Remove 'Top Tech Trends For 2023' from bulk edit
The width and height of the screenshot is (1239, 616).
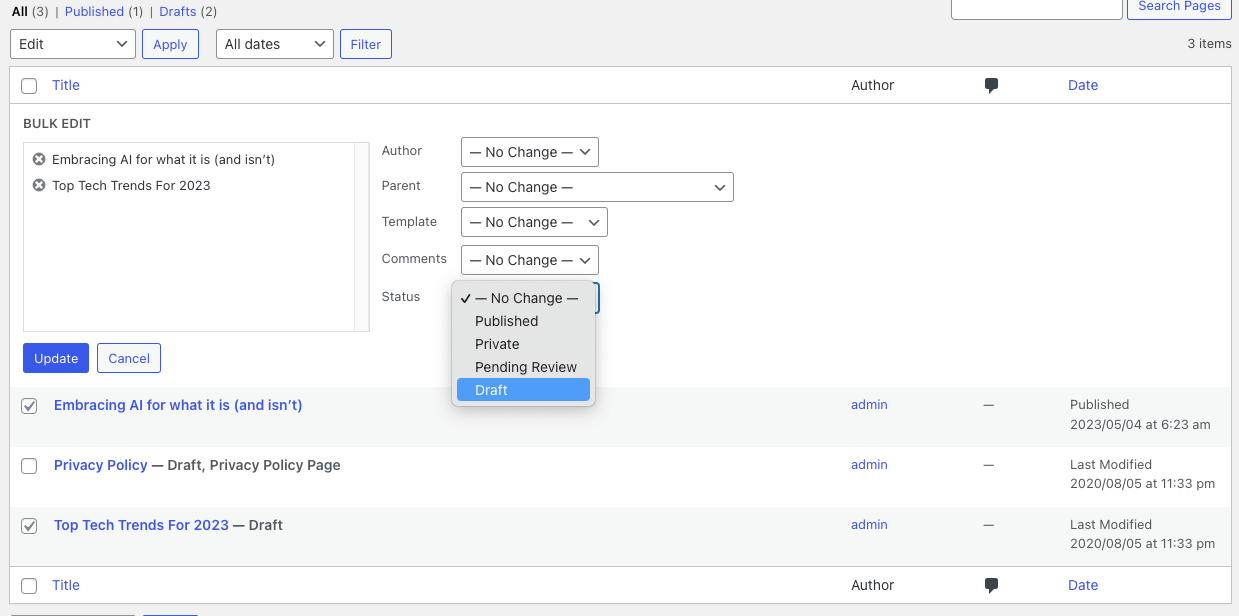[39, 185]
